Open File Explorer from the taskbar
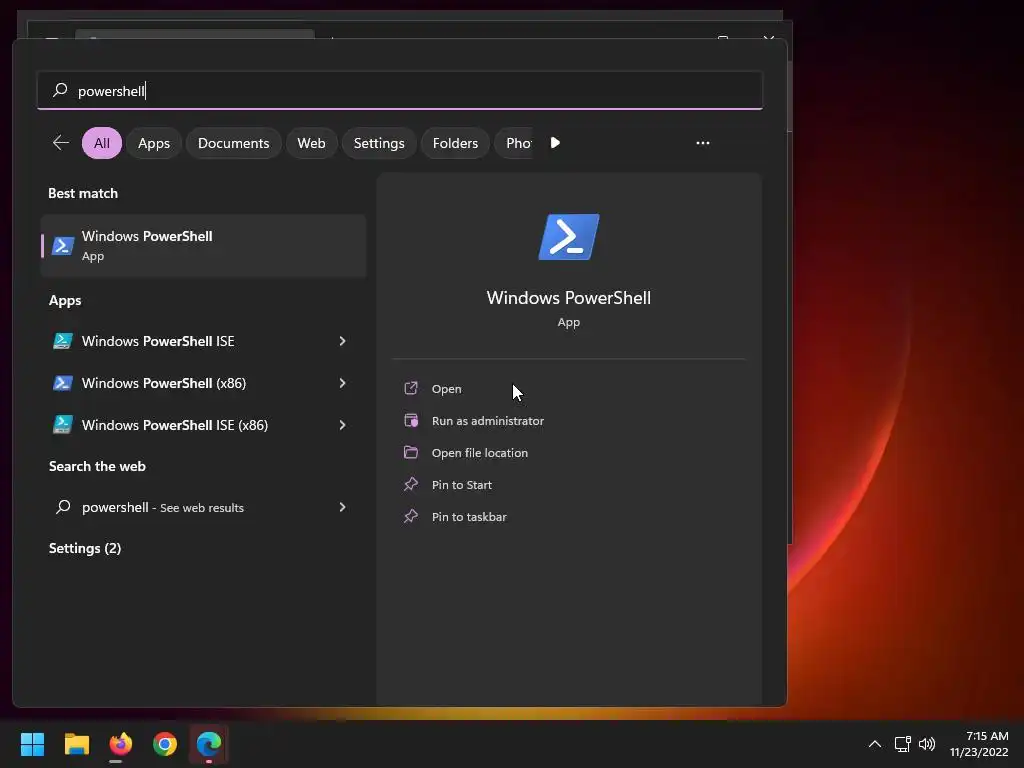 76,744
